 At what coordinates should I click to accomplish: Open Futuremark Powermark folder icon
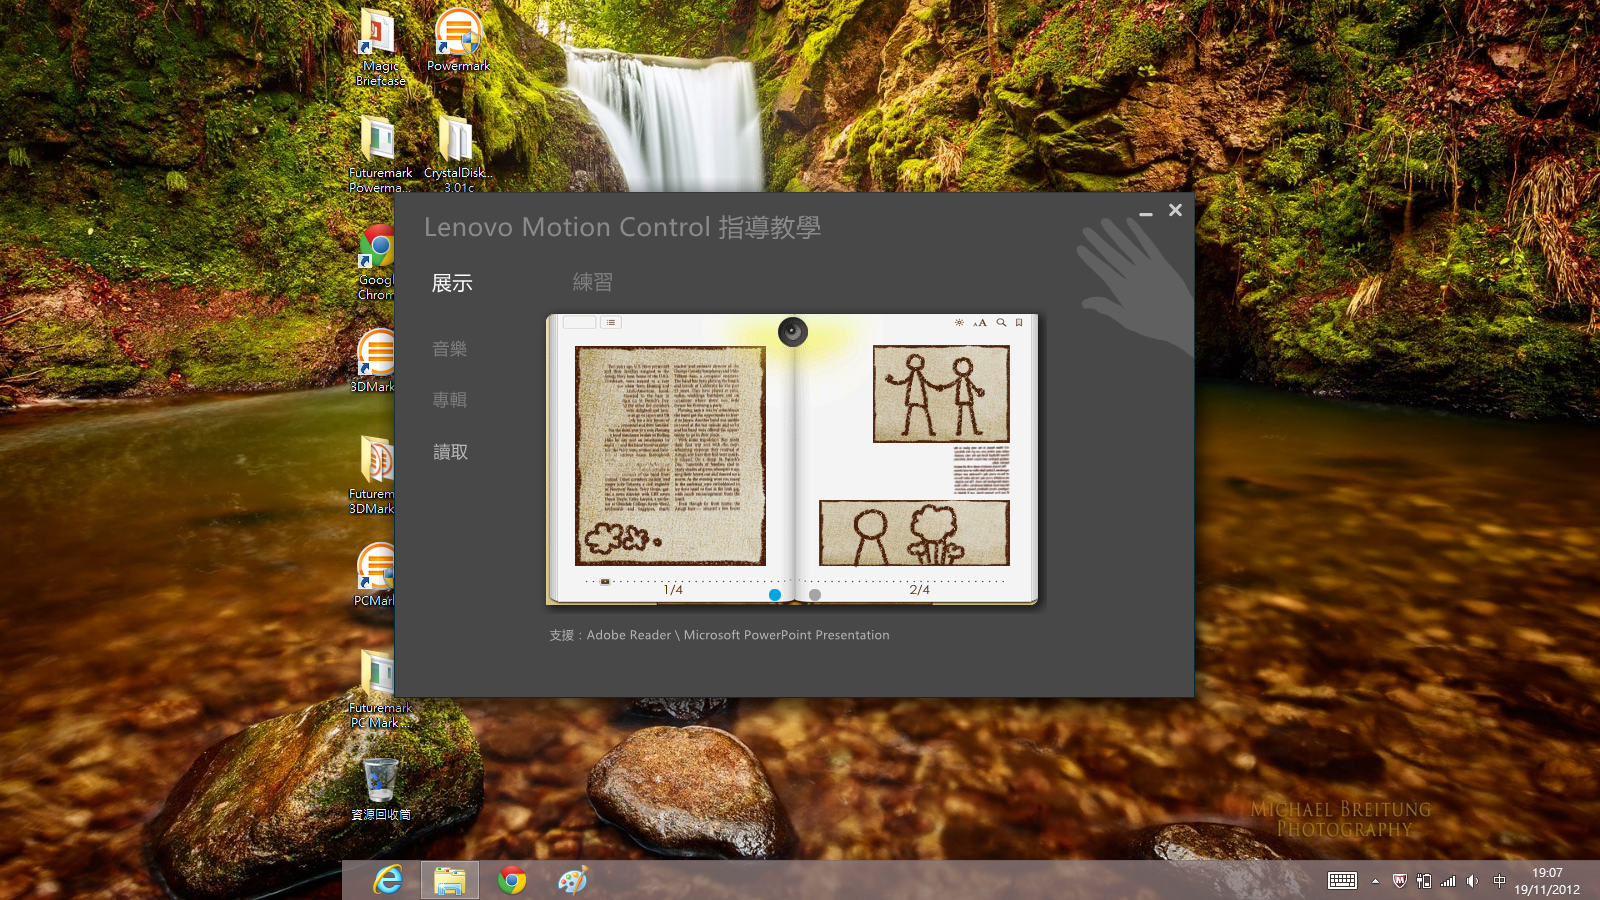(x=380, y=153)
